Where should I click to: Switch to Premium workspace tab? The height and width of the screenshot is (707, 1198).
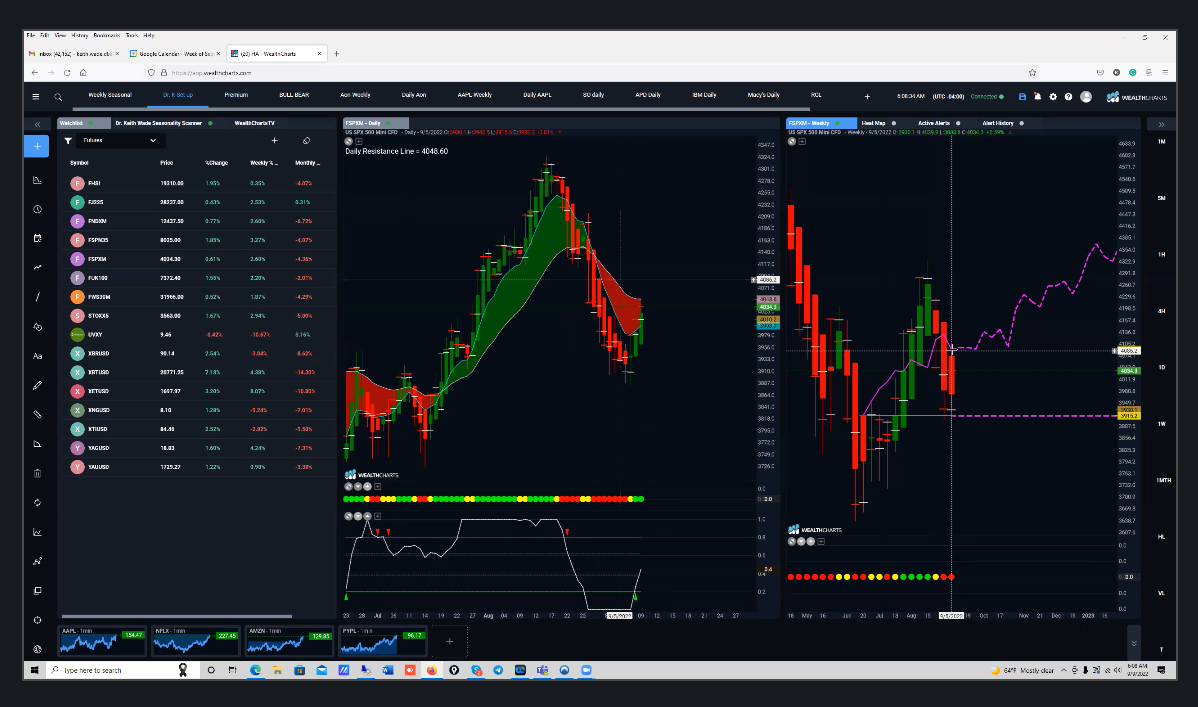(x=236, y=95)
